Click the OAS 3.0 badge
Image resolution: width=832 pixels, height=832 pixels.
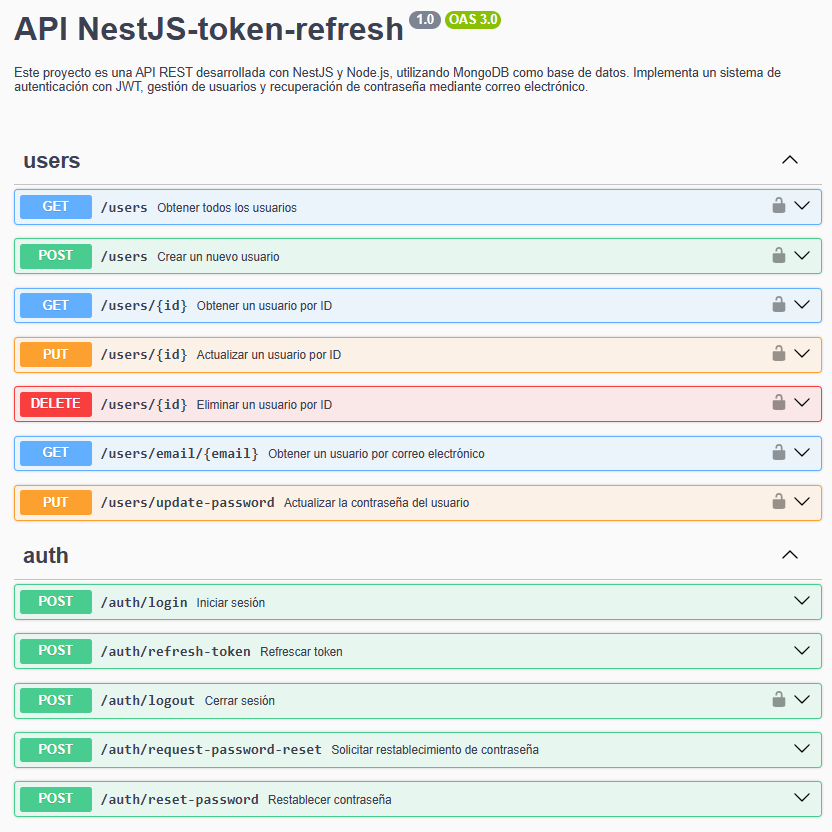pyautogui.click(x=473, y=20)
